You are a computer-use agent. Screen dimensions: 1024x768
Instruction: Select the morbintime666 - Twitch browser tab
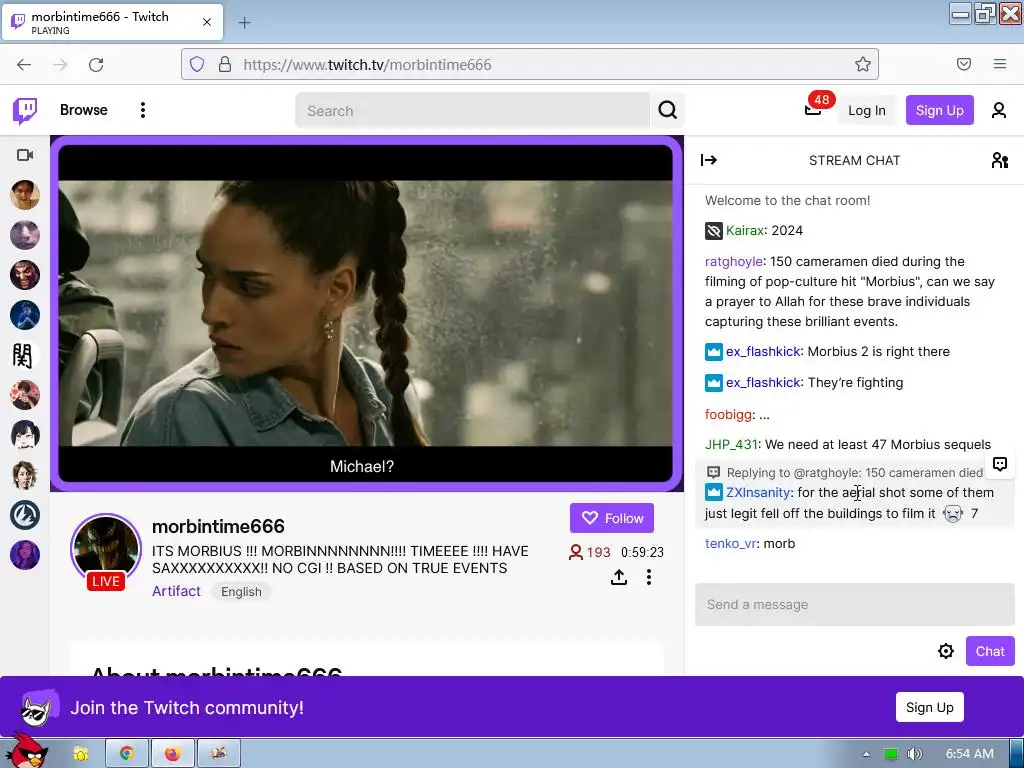112,22
